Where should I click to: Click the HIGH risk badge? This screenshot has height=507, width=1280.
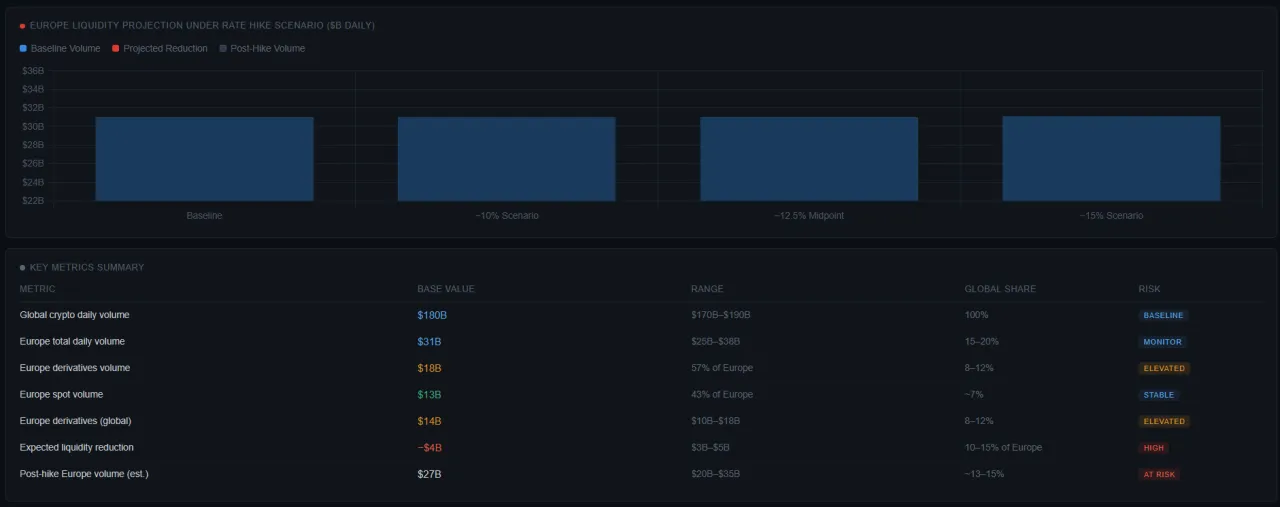(1154, 448)
